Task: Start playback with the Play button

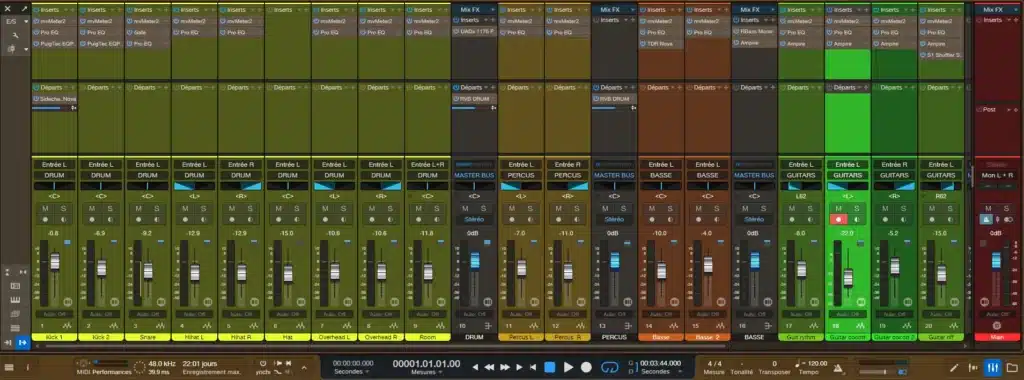Action: pos(568,368)
